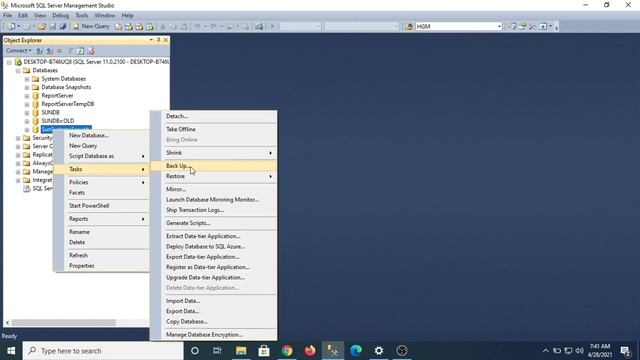Open the View menu
Viewport: 640px width, 360px height.
point(40,15)
